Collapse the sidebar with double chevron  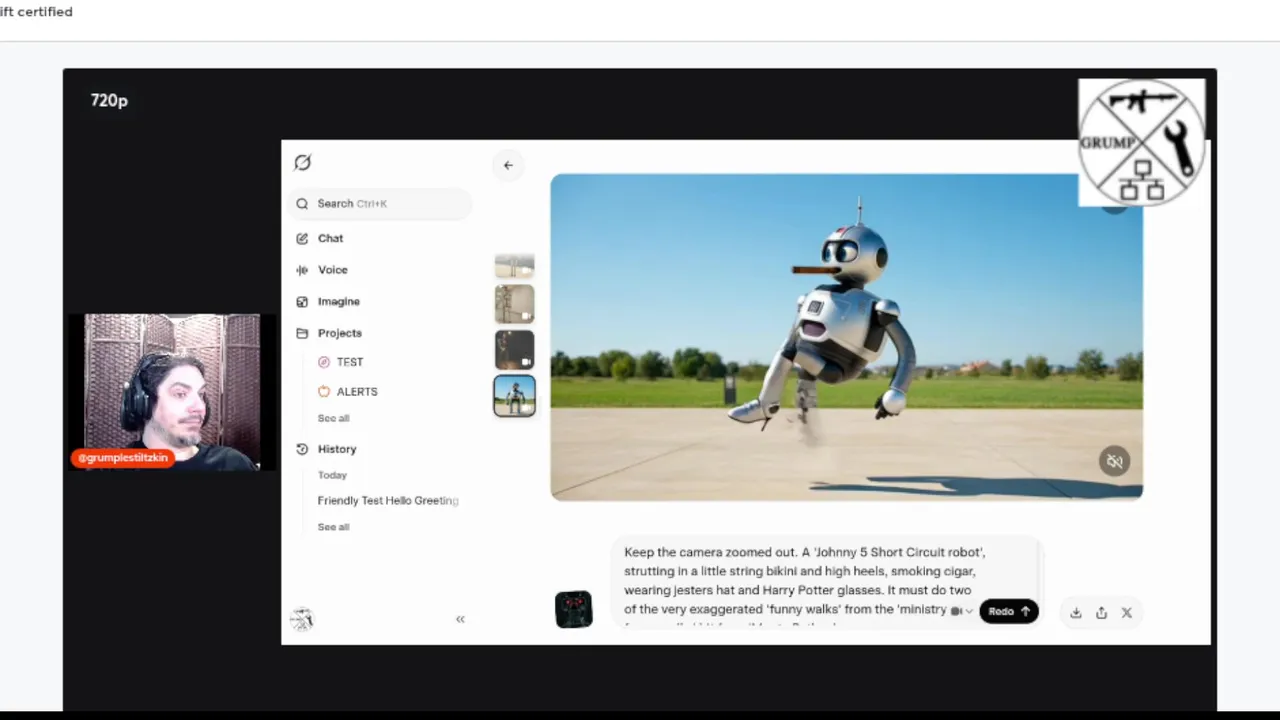(460, 620)
